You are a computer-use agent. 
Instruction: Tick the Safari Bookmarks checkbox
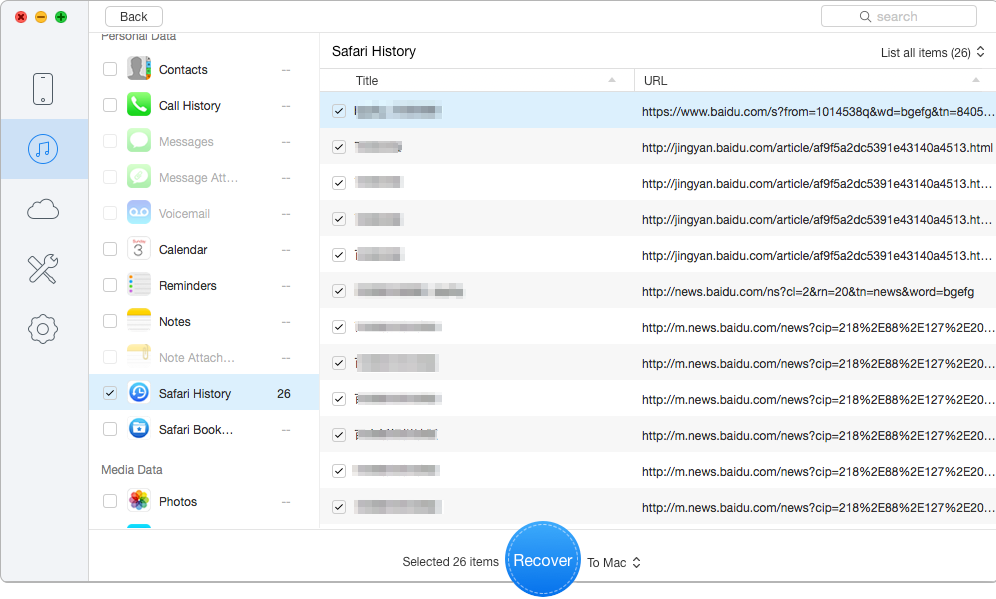click(110, 429)
